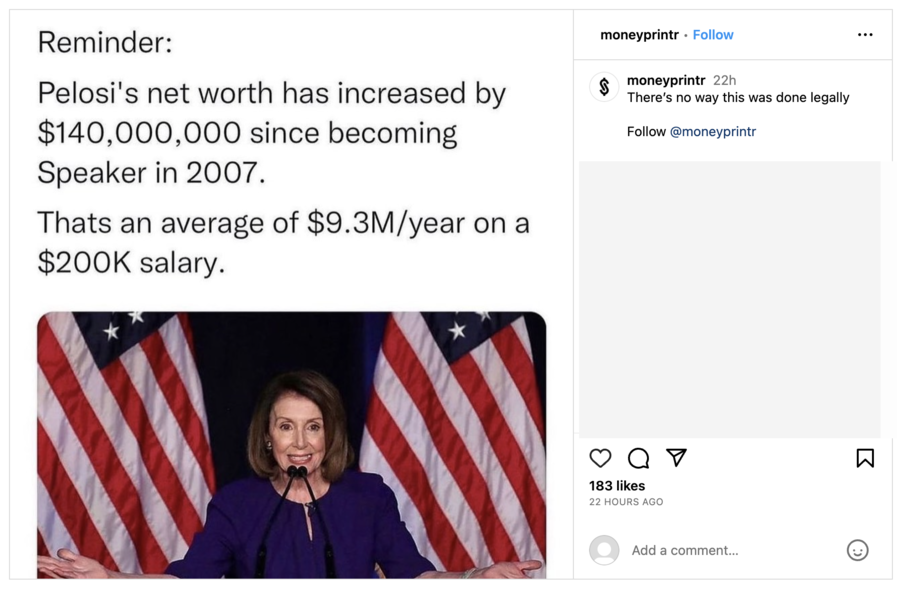Screen dimensions: 900x591
Task: Click moneyprintr dollar-sign profile avatar
Action: (x=604, y=87)
